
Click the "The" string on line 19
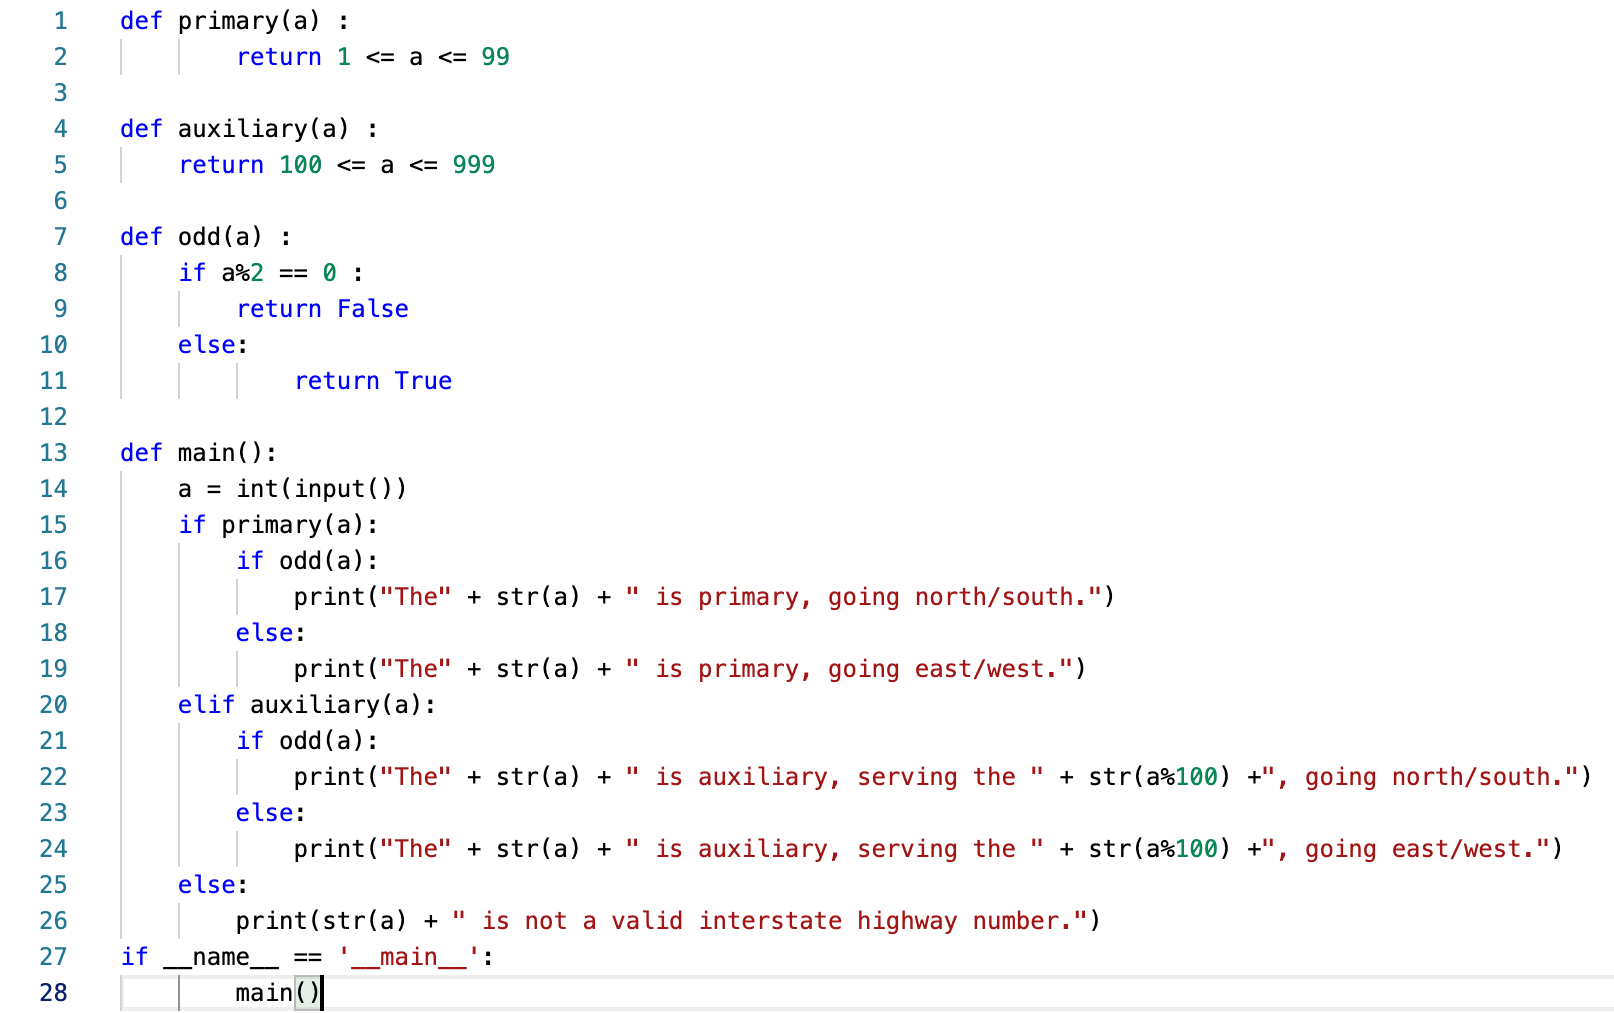(416, 669)
